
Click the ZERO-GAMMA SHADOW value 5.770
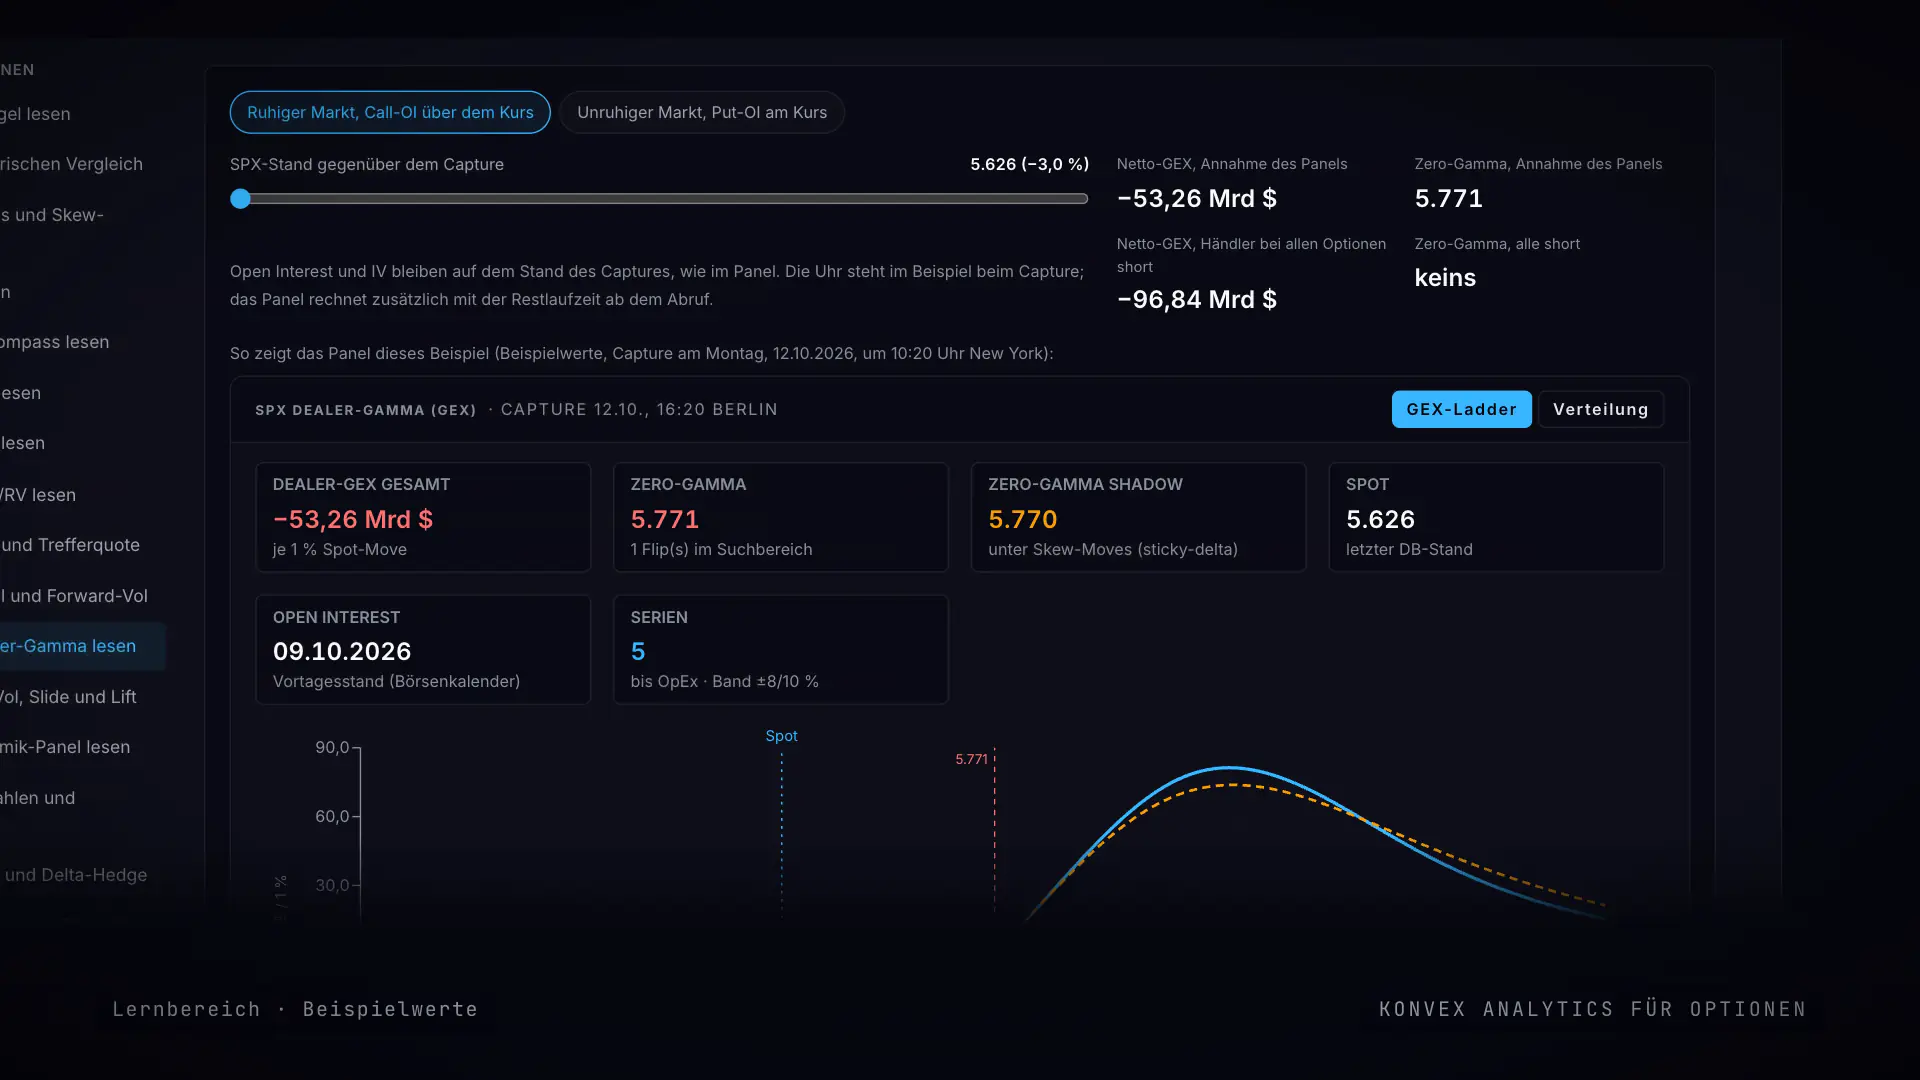click(1023, 519)
